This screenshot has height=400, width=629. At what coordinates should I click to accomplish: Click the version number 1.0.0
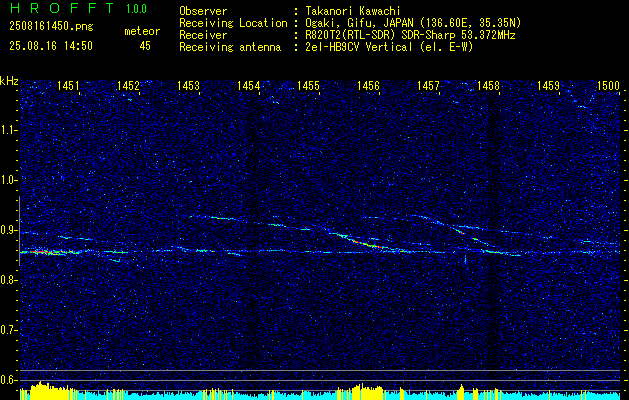(136, 9)
